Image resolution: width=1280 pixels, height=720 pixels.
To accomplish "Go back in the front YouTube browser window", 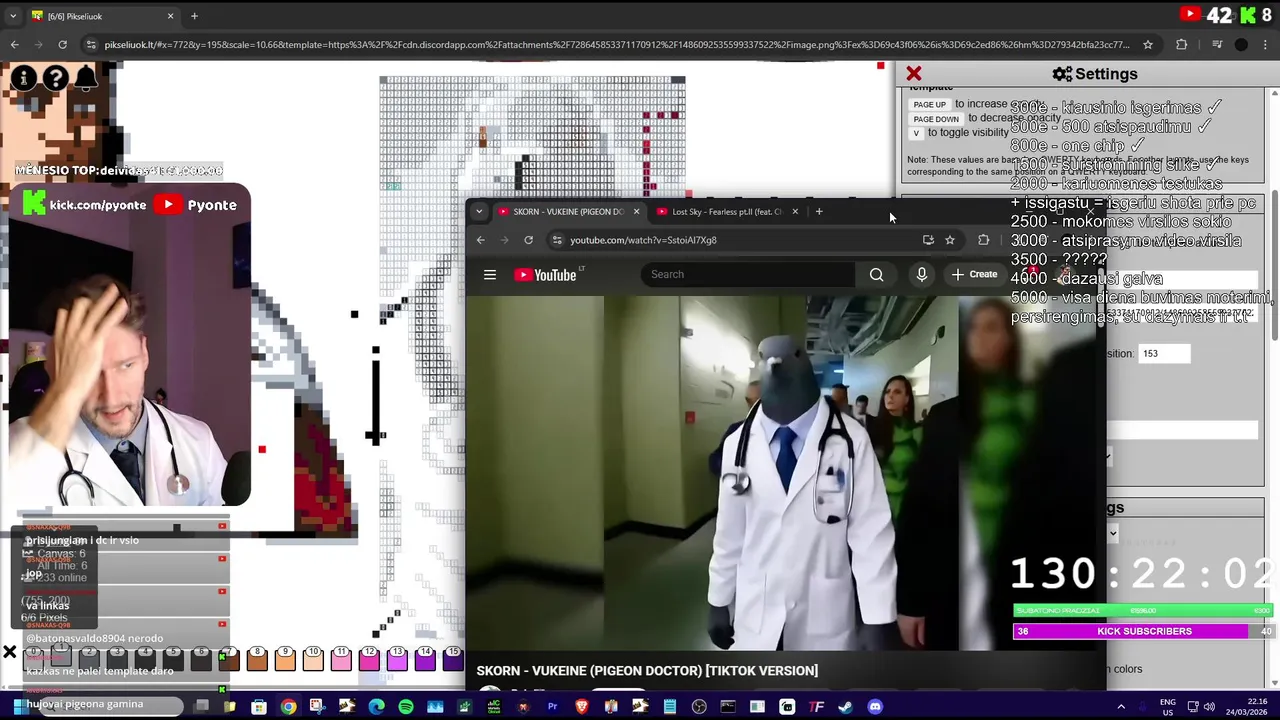I will pyautogui.click(x=480, y=240).
